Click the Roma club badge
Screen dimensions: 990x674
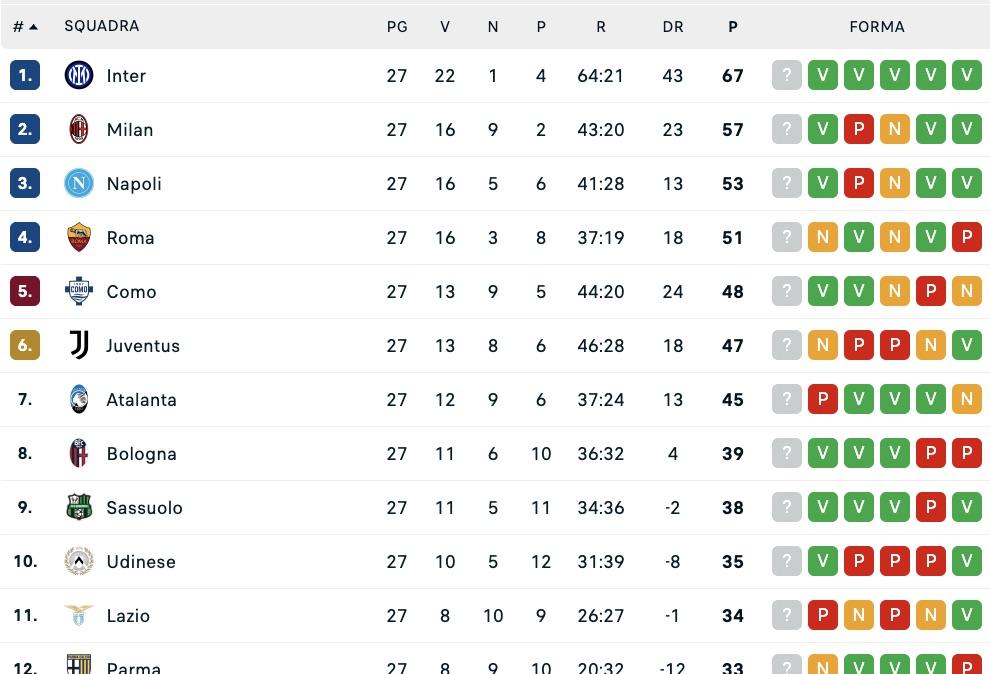coord(78,237)
